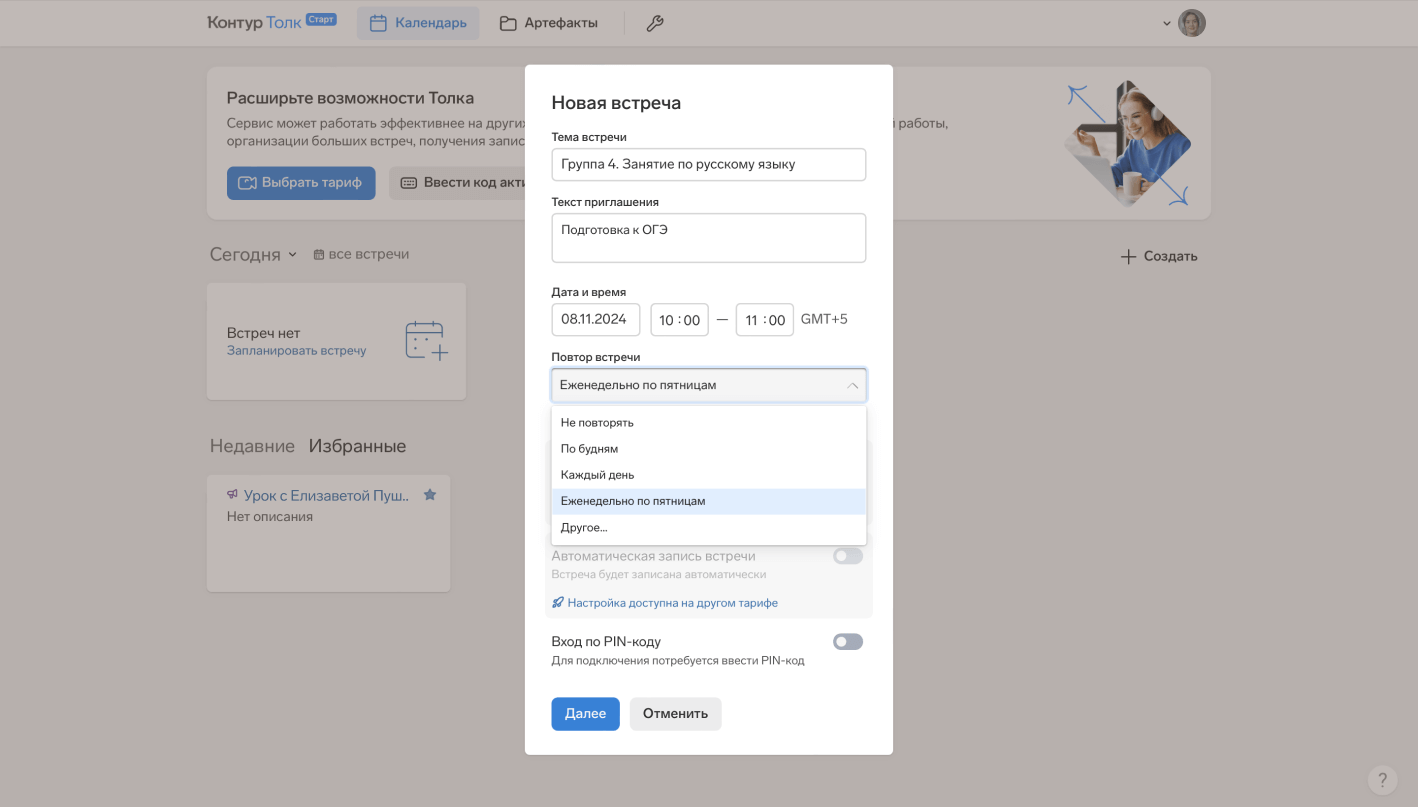Toggle automatic meeting recording switch
Image resolution: width=1418 pixels, height=807 pixels.
847,556
